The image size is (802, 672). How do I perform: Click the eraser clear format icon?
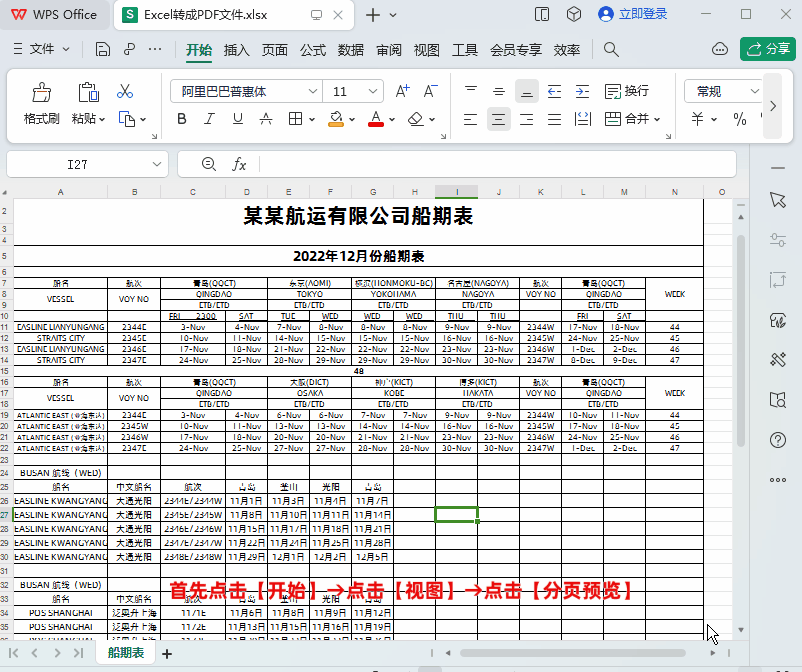pyautogui.click(x=416, y=119)
